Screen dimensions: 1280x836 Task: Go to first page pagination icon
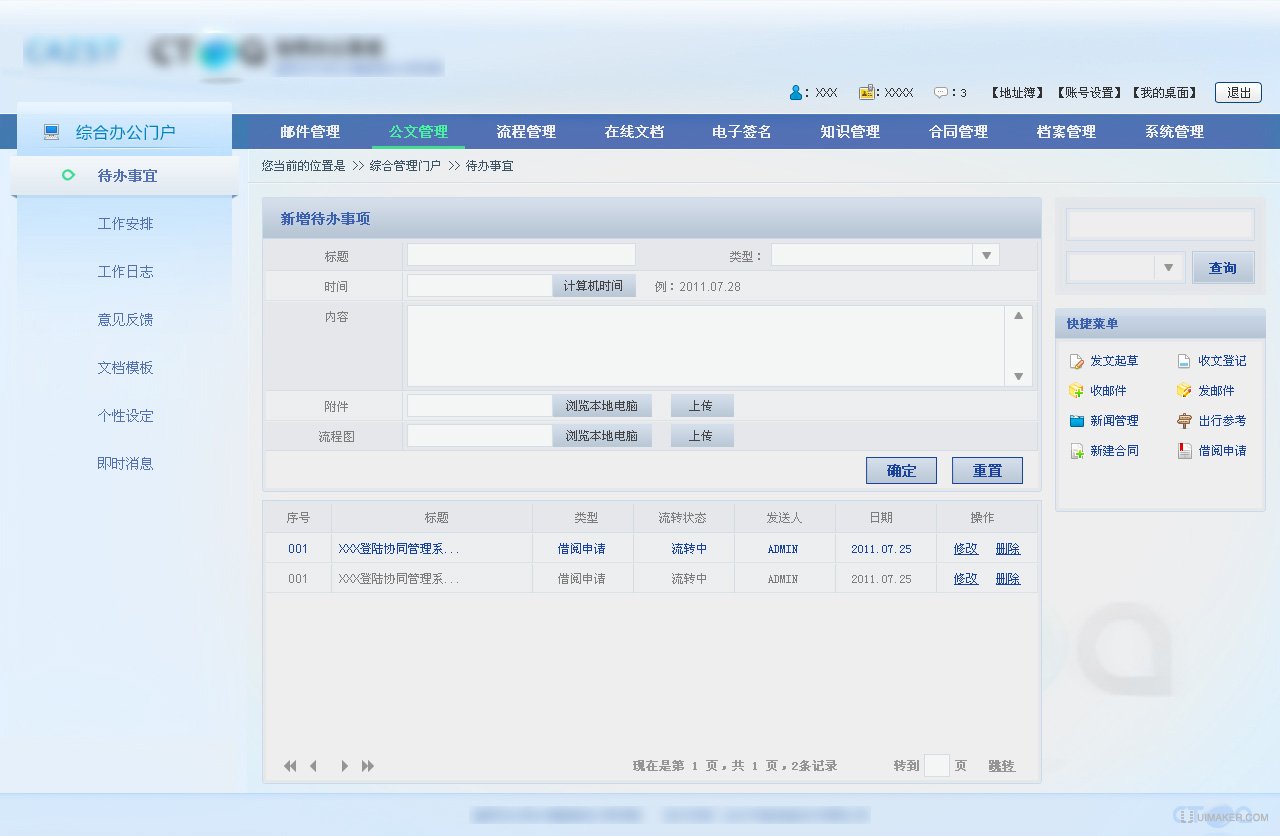click(x=290, y=766)
